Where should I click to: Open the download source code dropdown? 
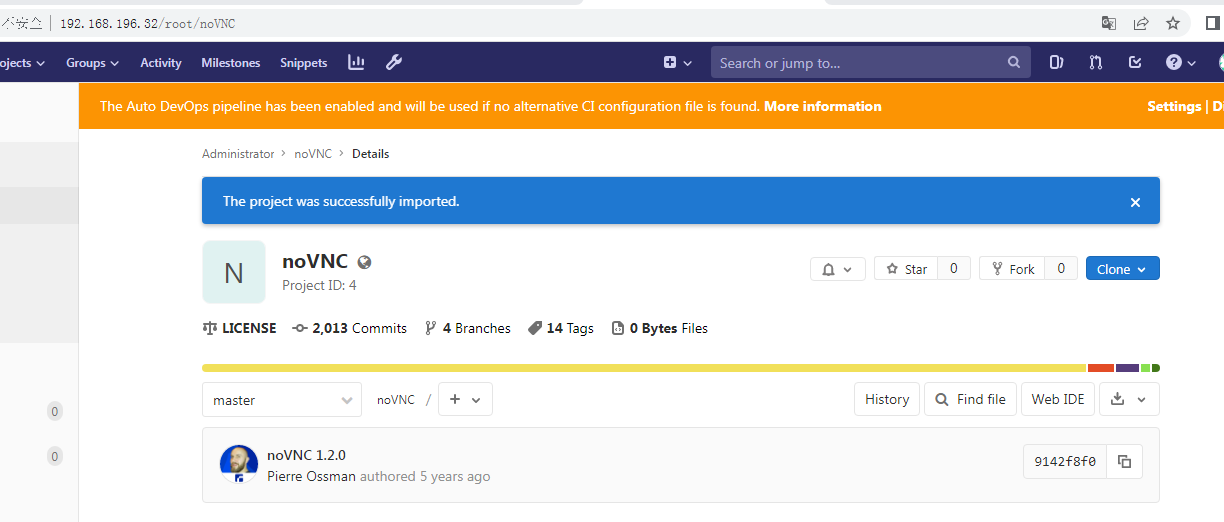pyautogui.click(x=1129, y=399)
